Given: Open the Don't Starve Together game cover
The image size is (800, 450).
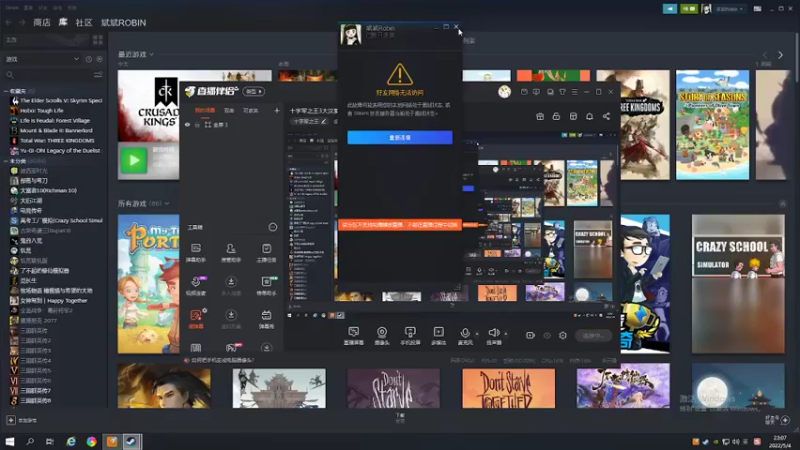Looking at the screenshot, I should 508,388.
